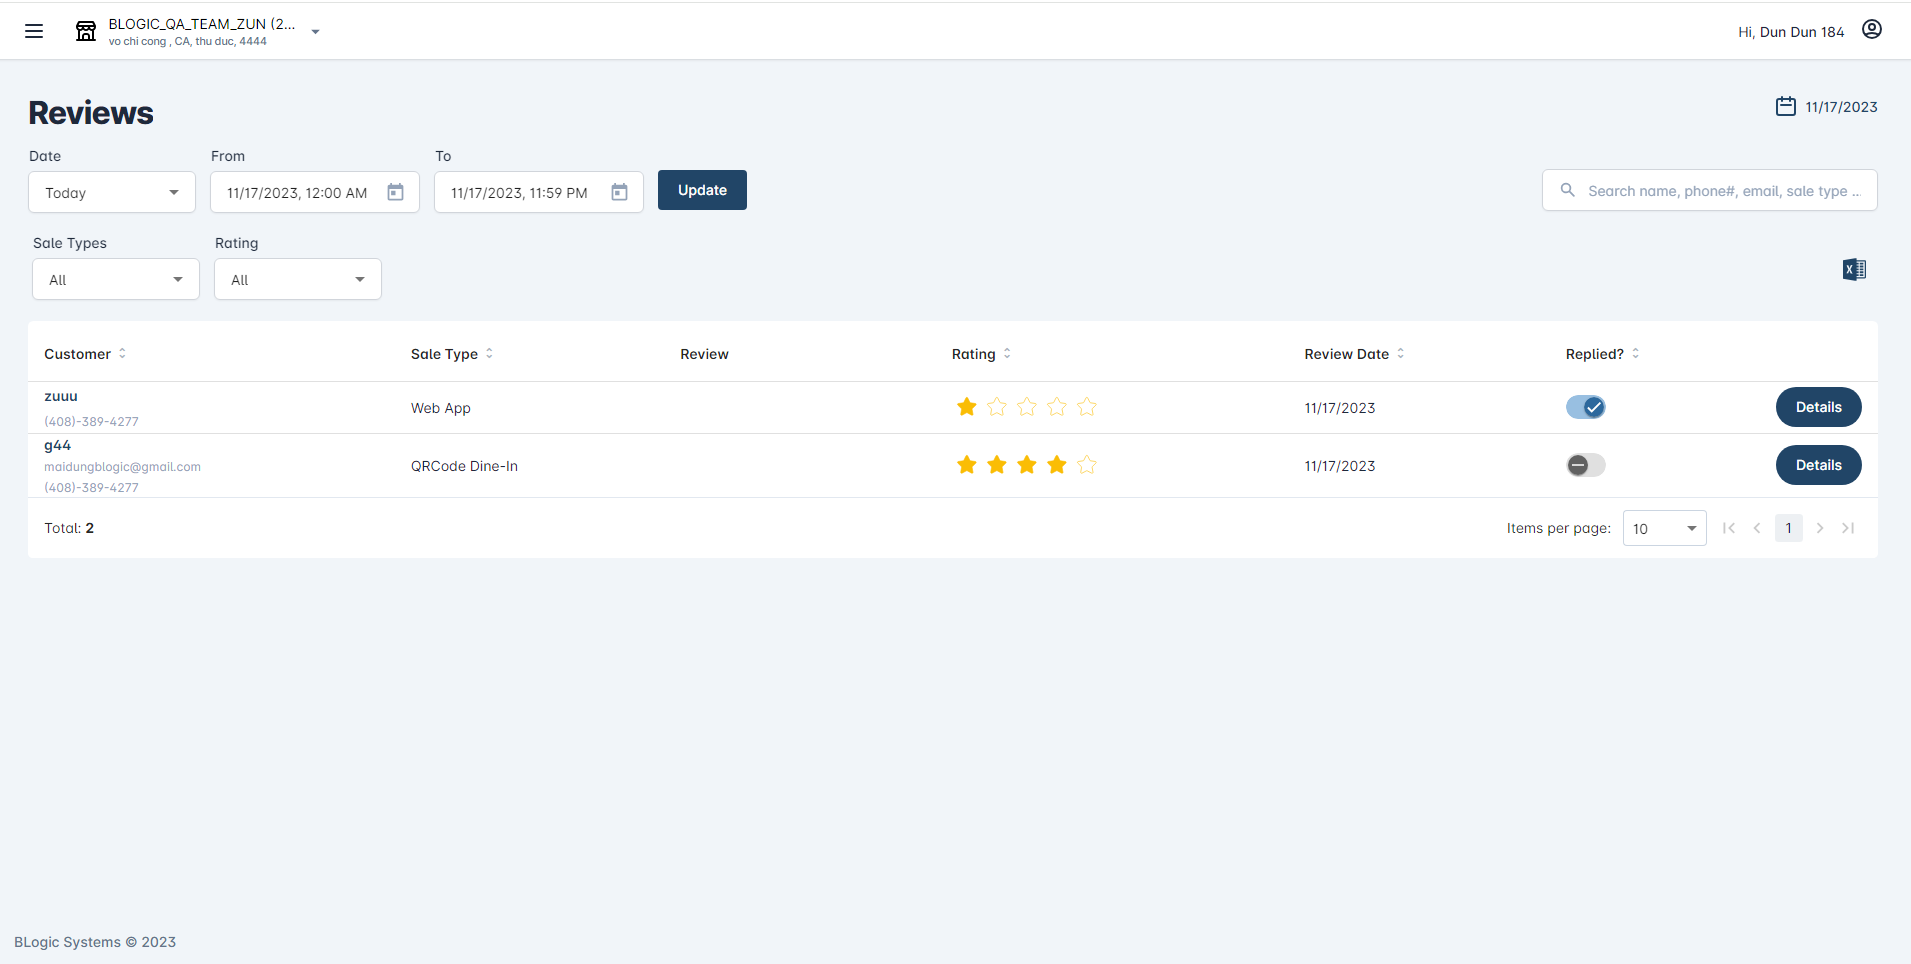Turn on the Replied toggle for g44

click(1585, 465)
